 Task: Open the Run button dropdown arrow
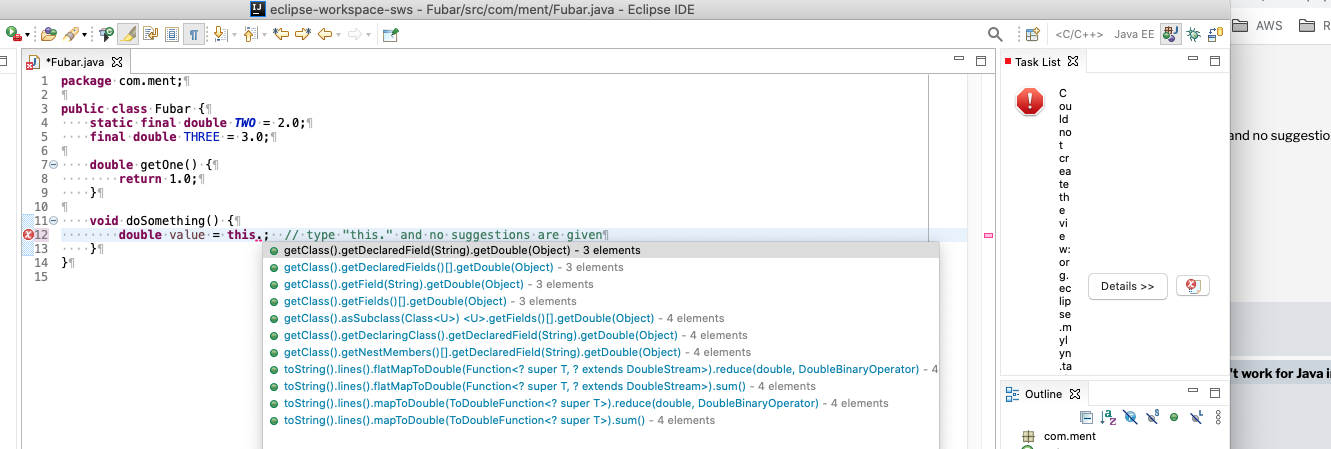28,35
